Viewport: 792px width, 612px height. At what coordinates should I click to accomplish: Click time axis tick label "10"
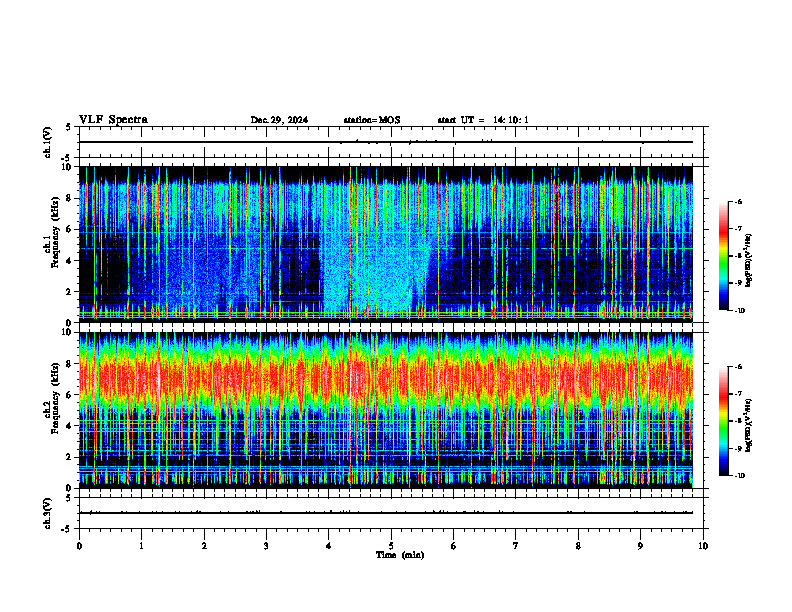click(x=703, y=546)
